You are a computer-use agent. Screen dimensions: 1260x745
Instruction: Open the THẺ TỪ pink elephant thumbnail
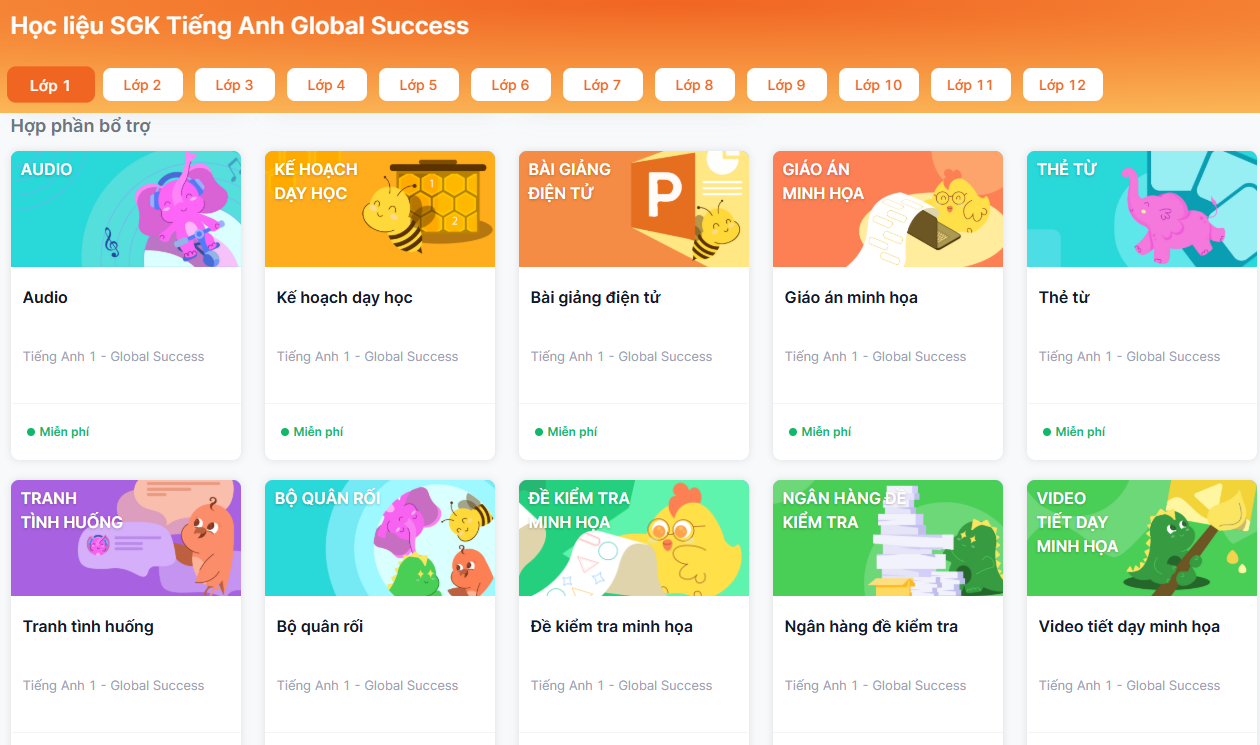click(x=1142, y=209)
